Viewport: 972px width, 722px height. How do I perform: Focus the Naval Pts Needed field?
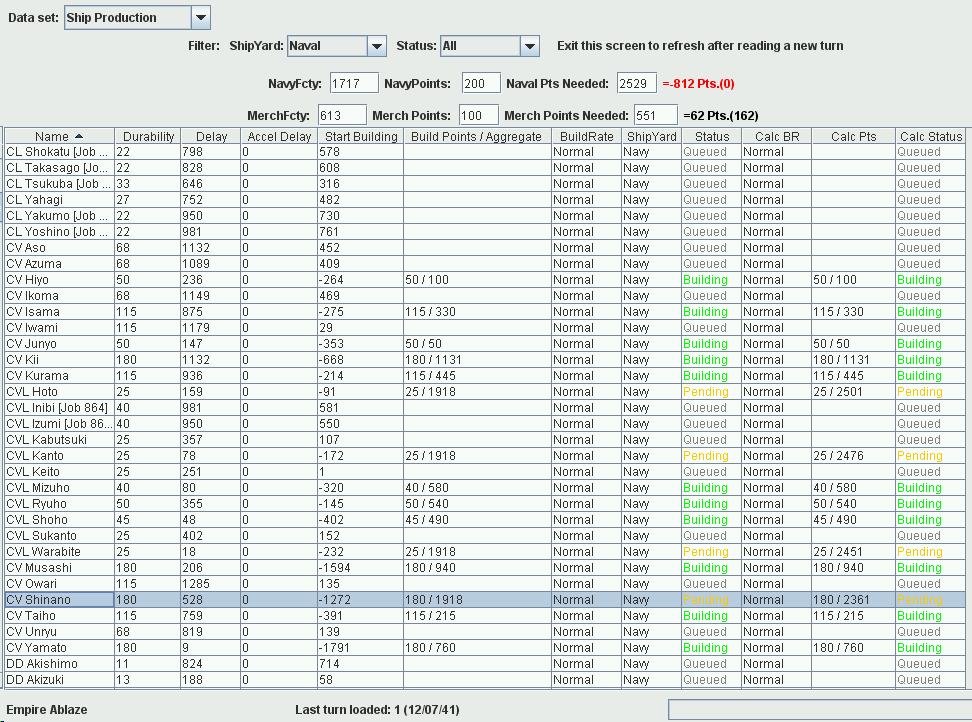pyautogui.click(x=636, y=84)
